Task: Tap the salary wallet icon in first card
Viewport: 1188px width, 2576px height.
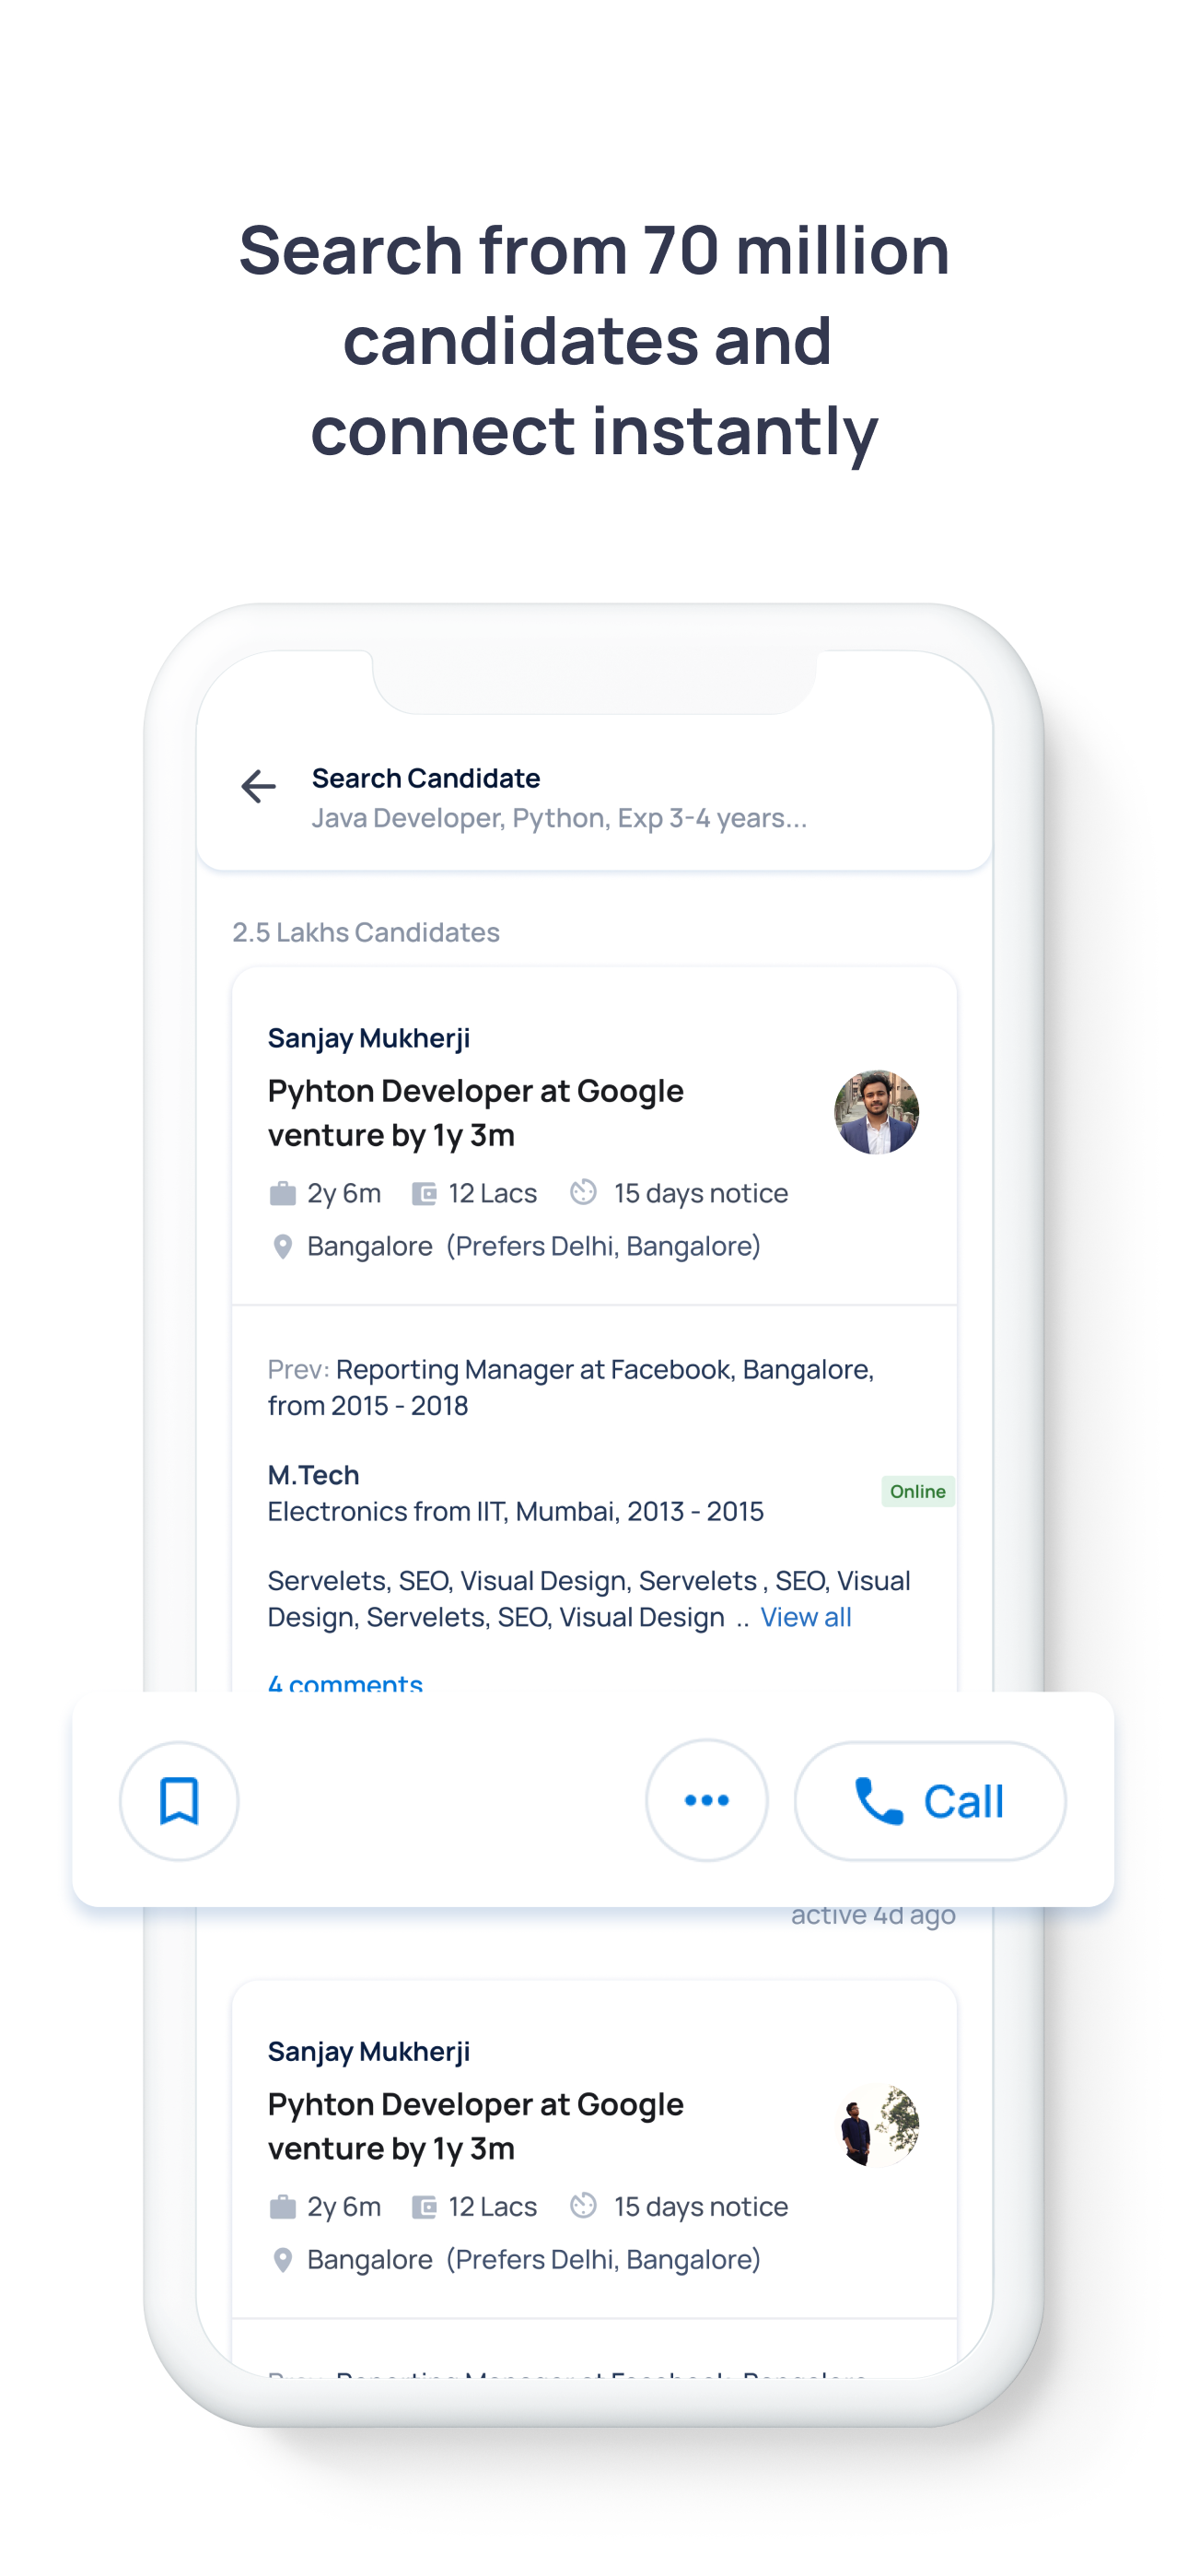Action: tap(424, 1193)
